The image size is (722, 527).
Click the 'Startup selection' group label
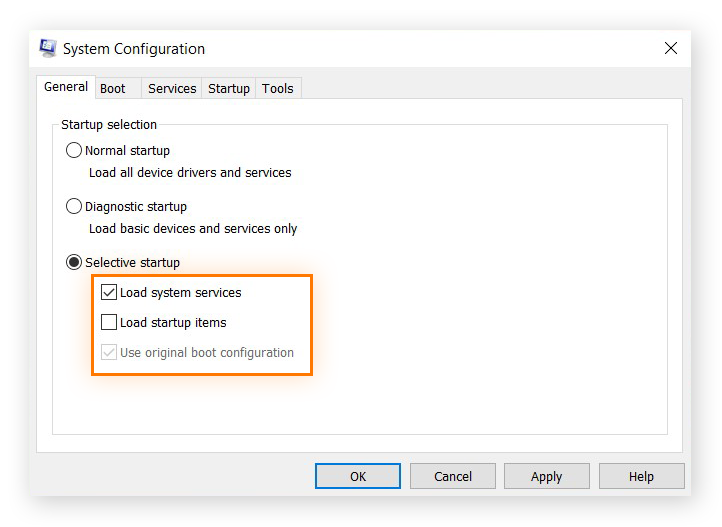click(109, 125)
